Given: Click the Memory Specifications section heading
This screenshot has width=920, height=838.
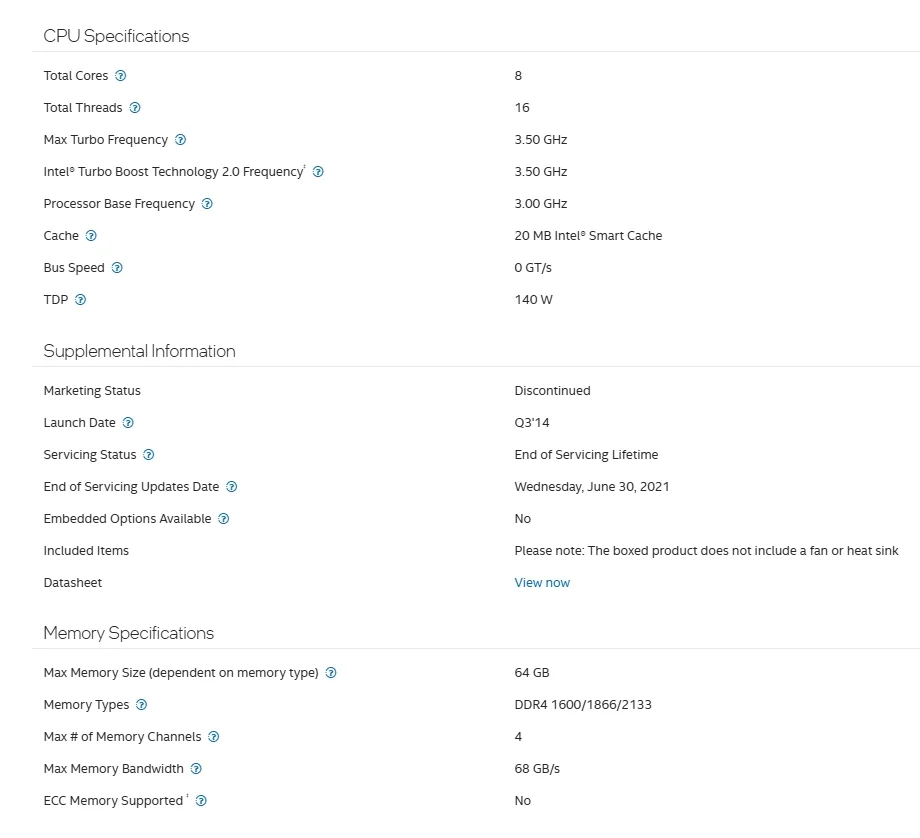Looking at the screenshot, I should 128,633.
